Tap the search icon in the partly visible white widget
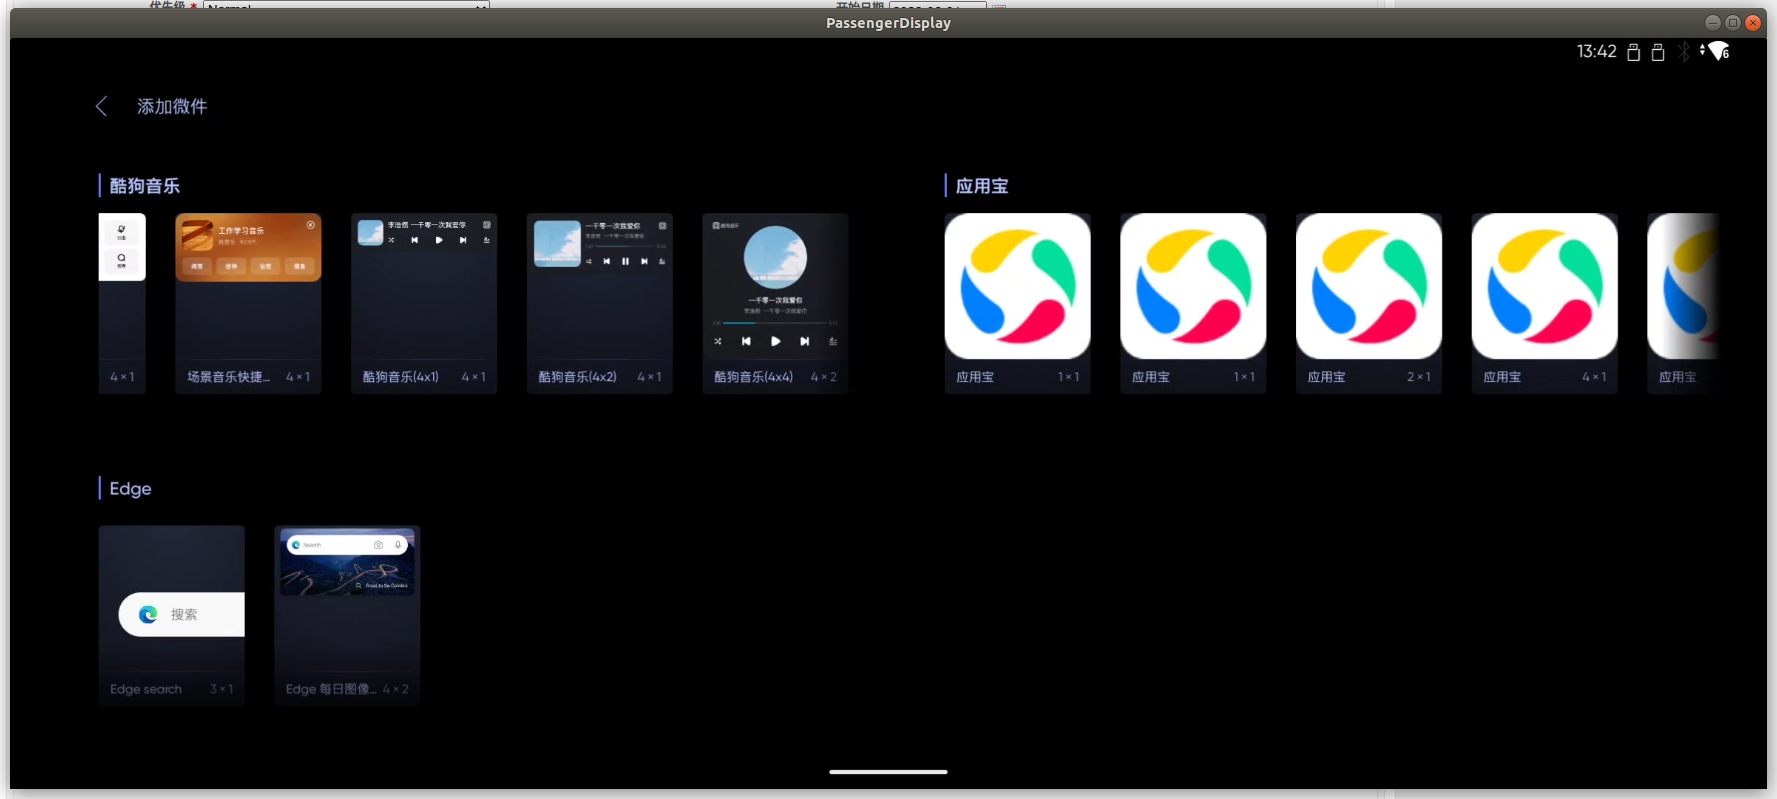 pyautogui.click(x=122, y=260)
